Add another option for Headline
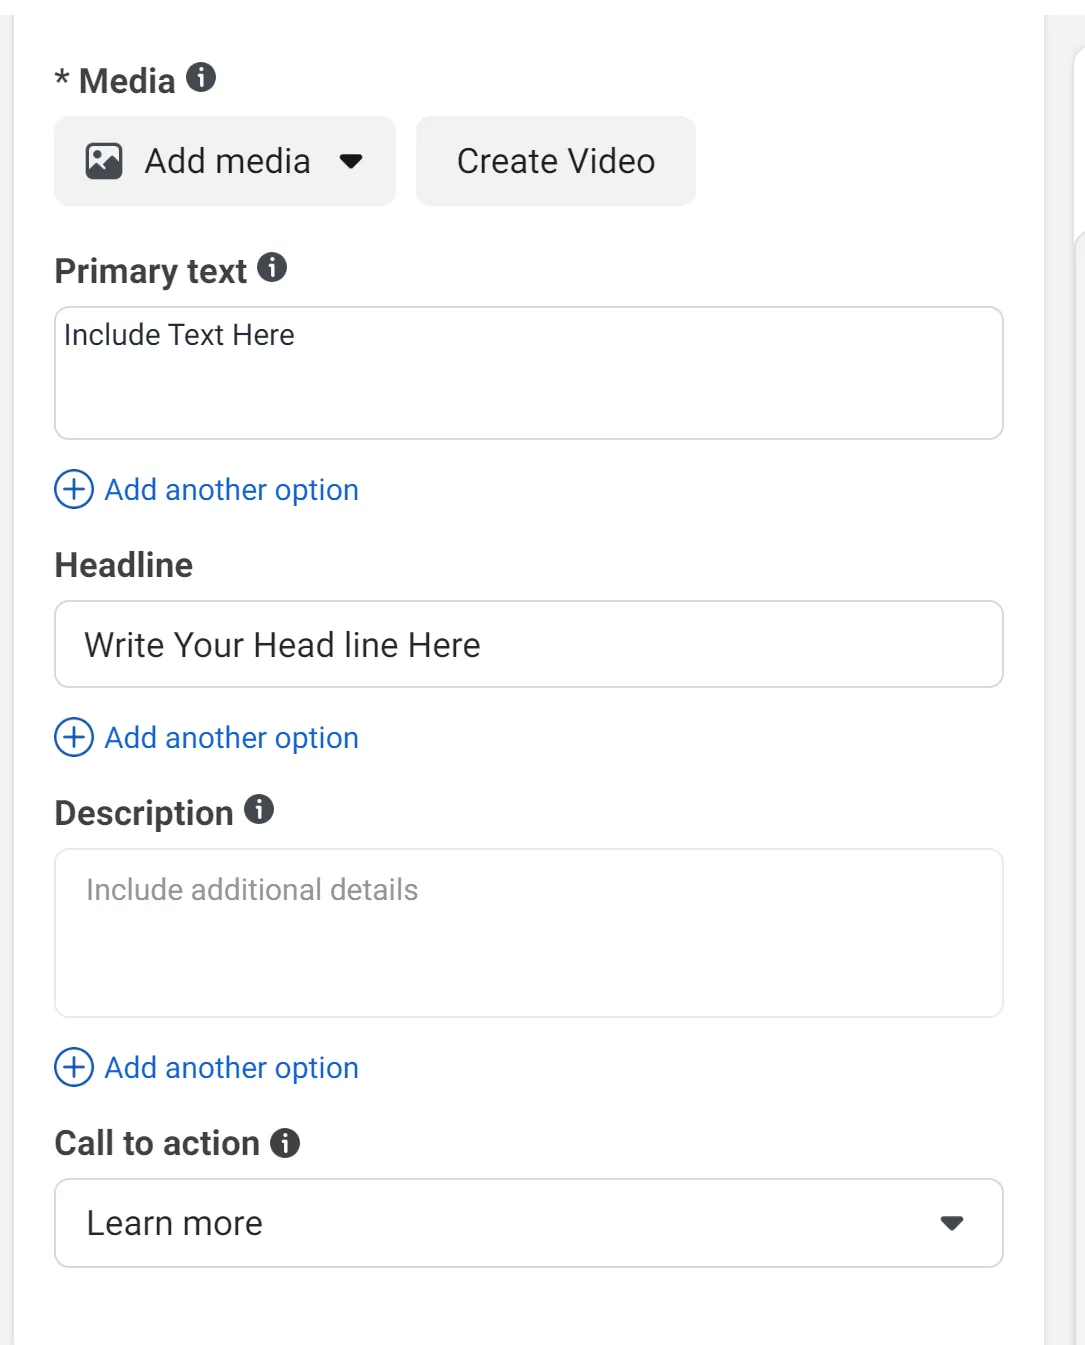 click(x=232, y=738)
